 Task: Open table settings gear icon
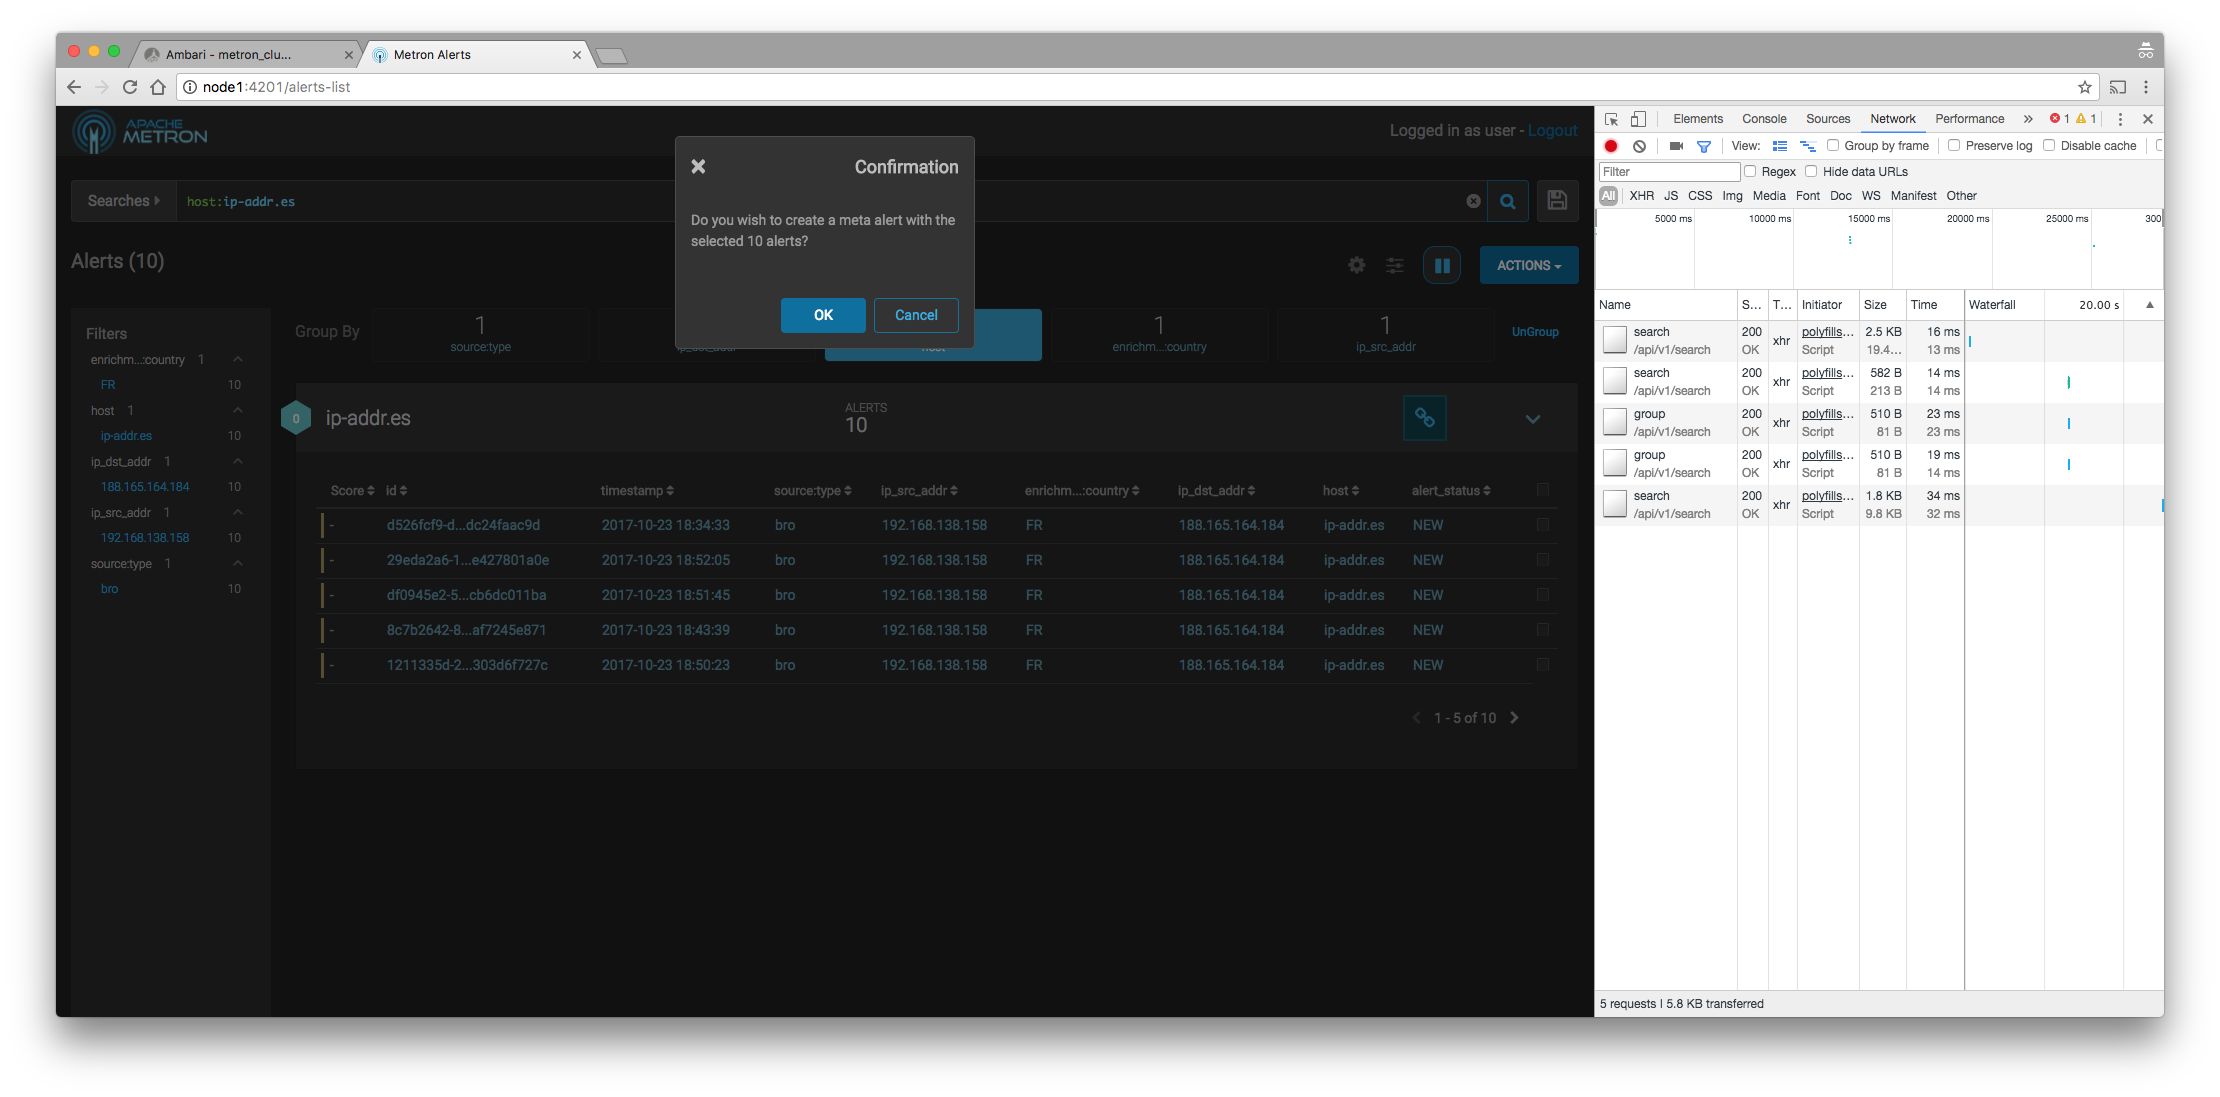coord(1356,265)
